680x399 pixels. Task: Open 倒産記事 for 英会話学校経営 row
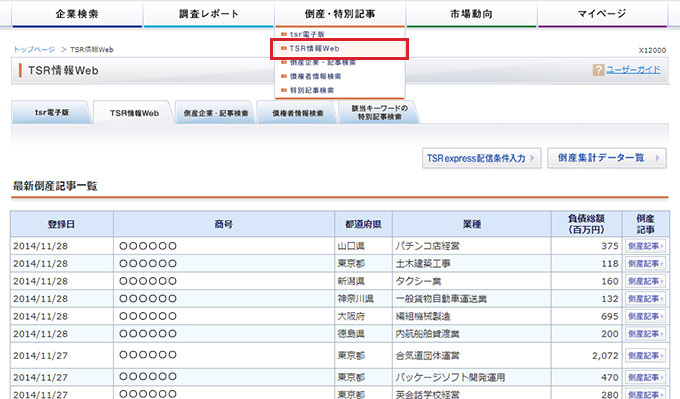point(645,394)
